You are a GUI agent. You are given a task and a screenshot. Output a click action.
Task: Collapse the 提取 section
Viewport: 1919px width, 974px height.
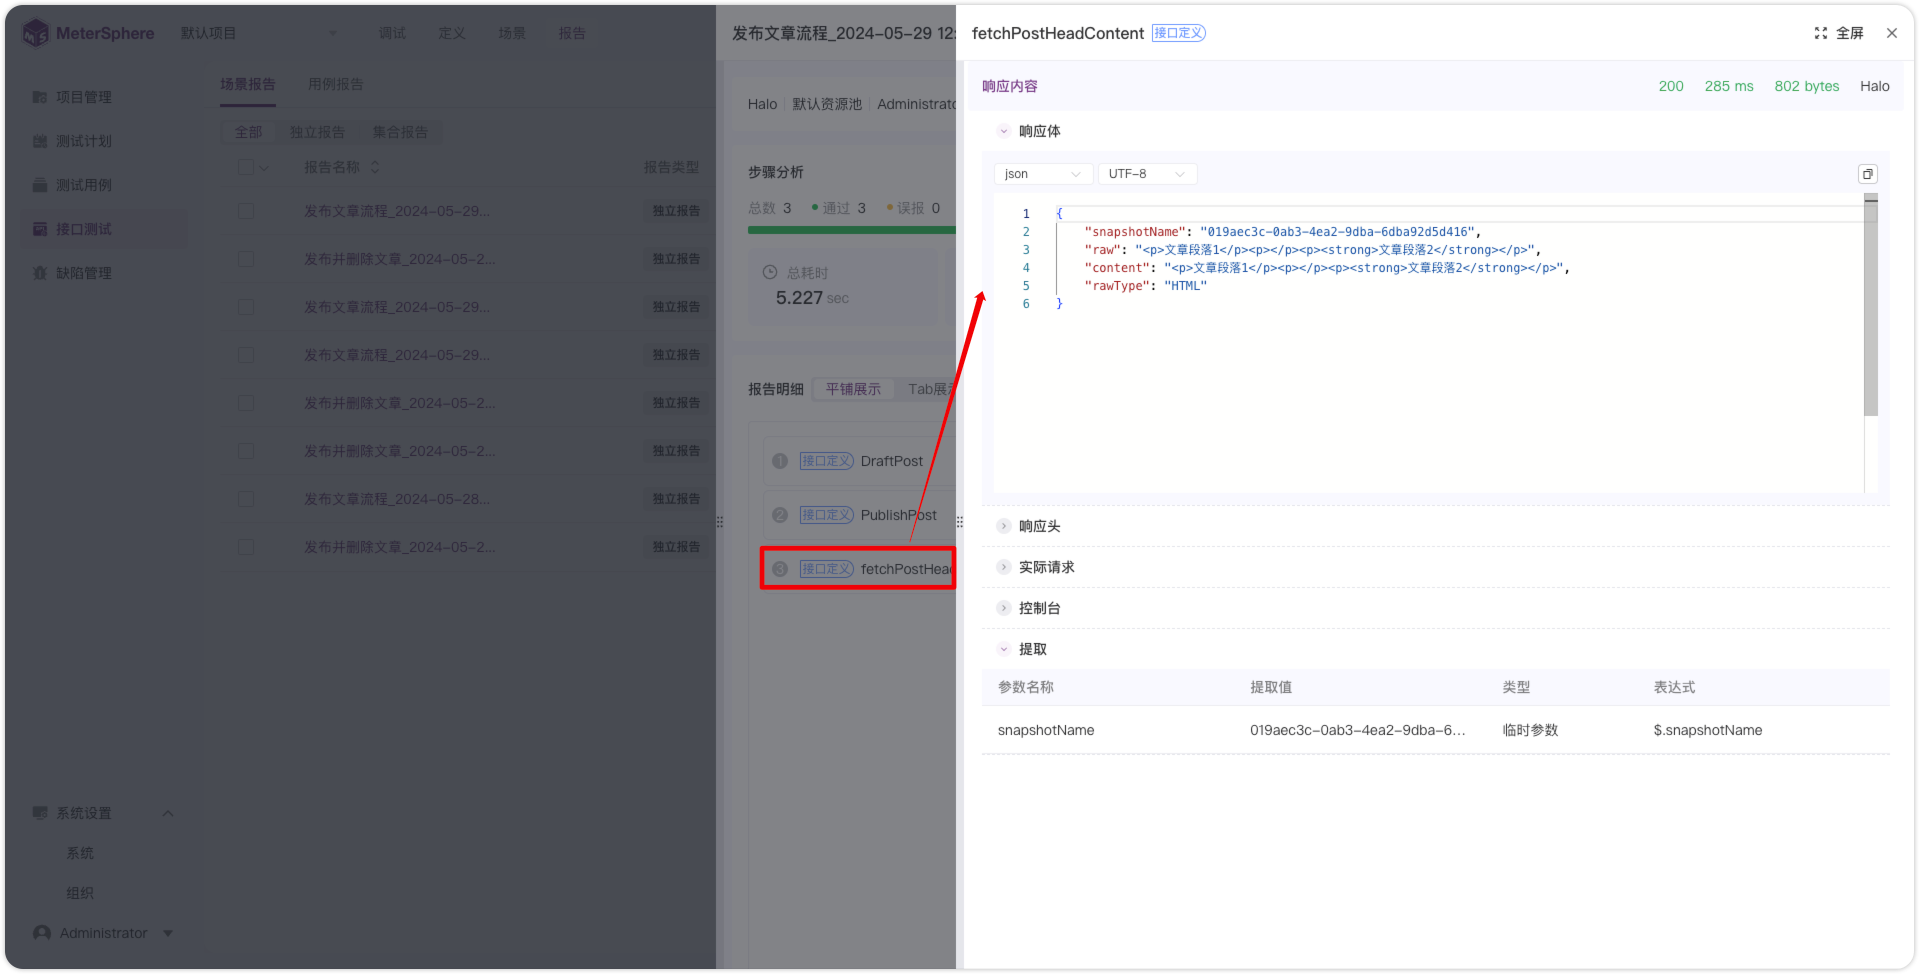pos(1004,649)
